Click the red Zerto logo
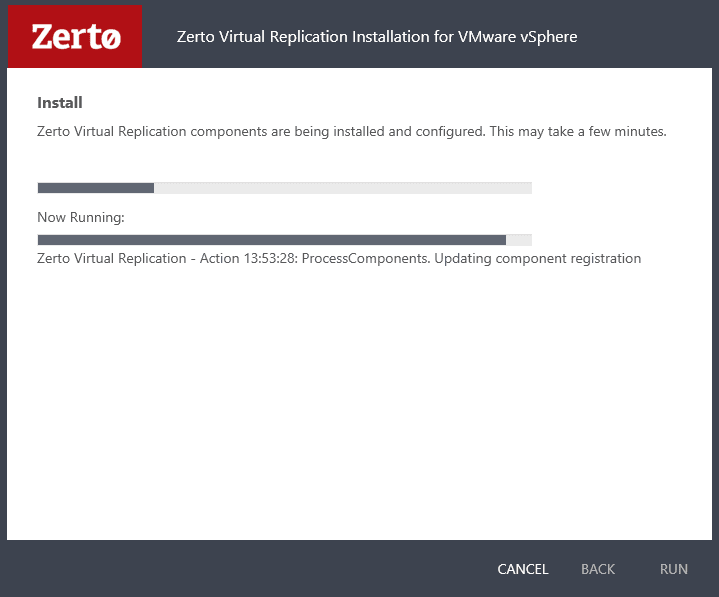The width and height of the screenshot is (719, 597). tap(74, 36)
